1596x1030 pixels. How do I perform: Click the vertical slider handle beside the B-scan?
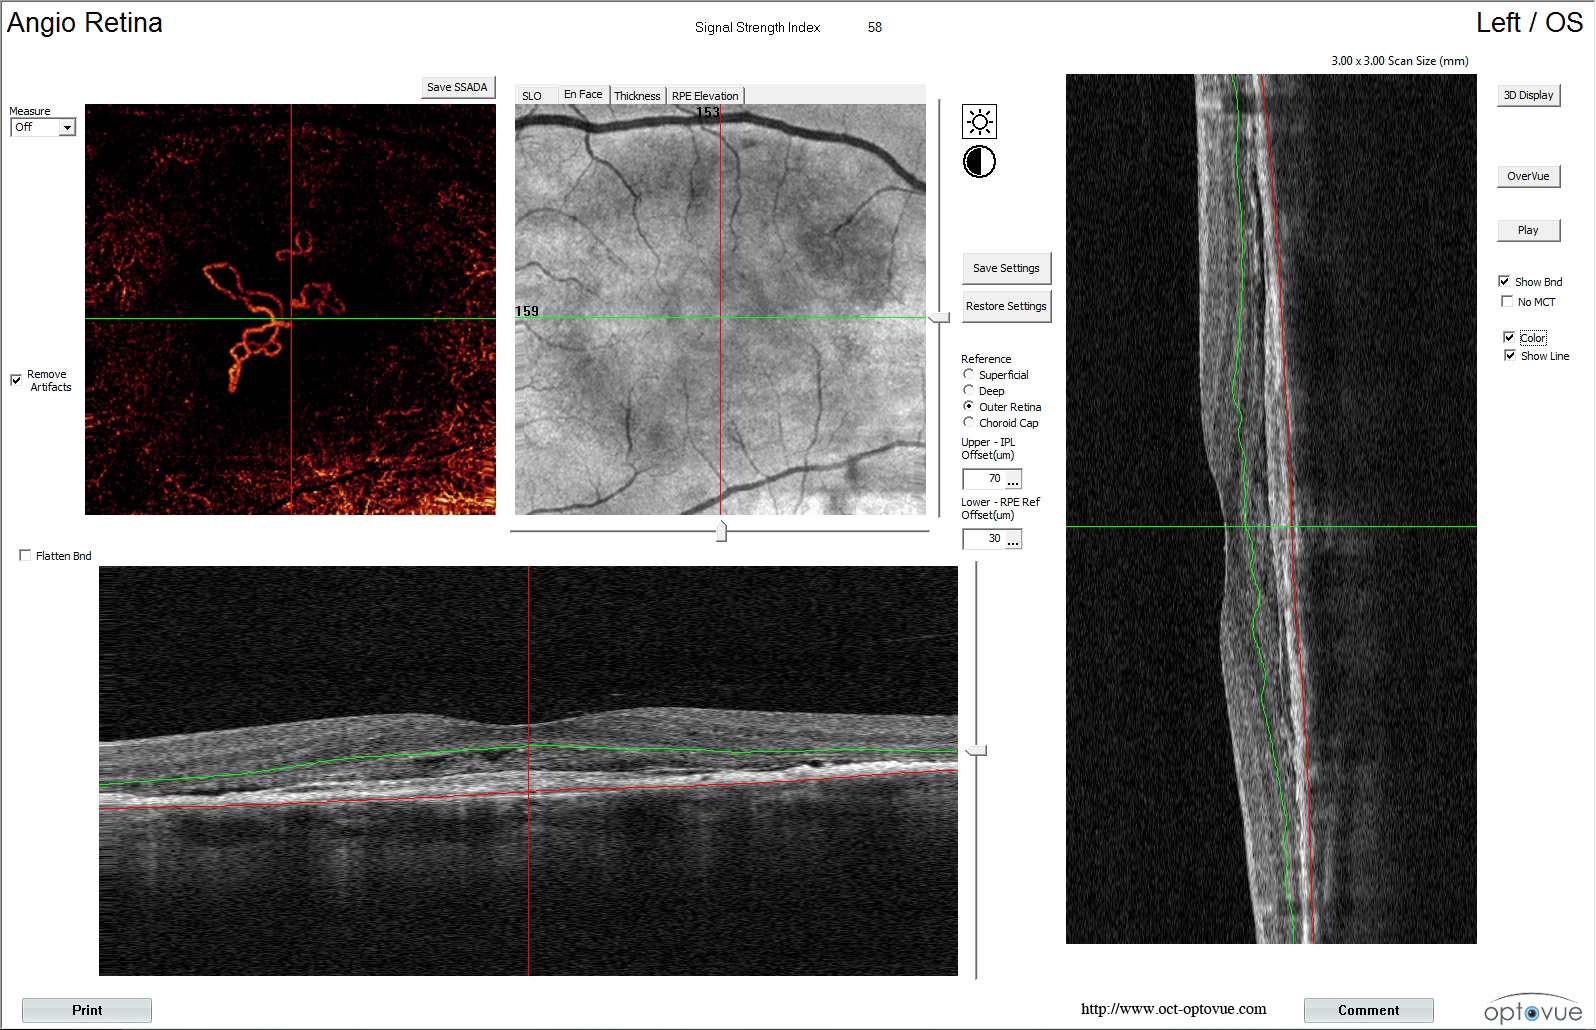(x=976, y=750)
